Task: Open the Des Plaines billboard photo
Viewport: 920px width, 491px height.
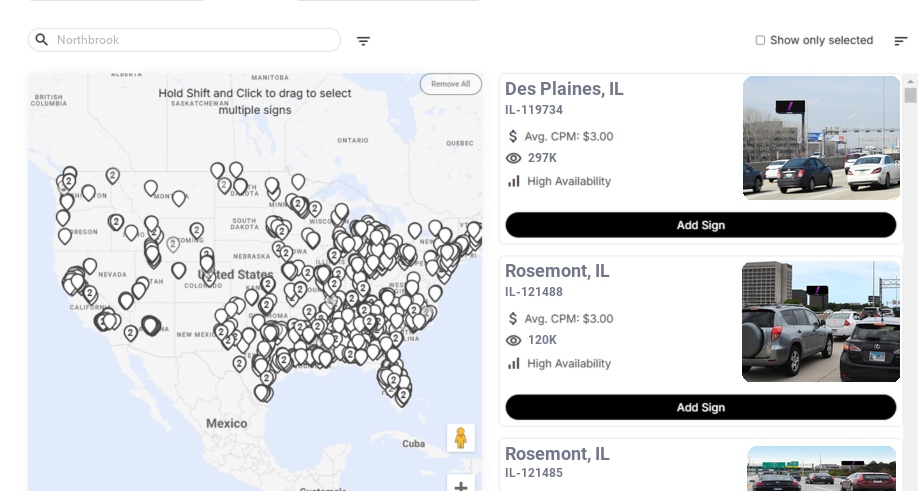Action: point(821,138)
